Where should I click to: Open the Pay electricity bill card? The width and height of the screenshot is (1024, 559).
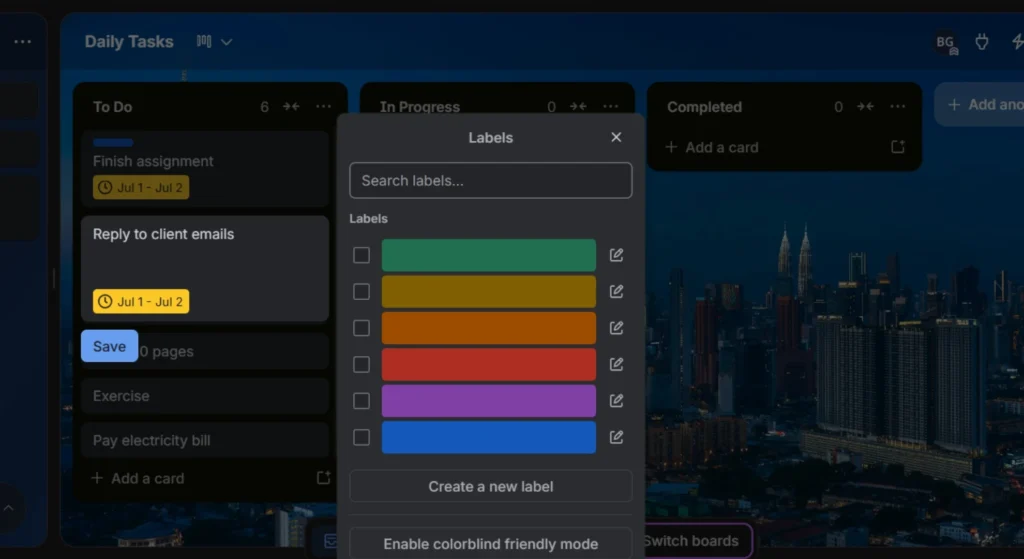(x=204, y=440)
